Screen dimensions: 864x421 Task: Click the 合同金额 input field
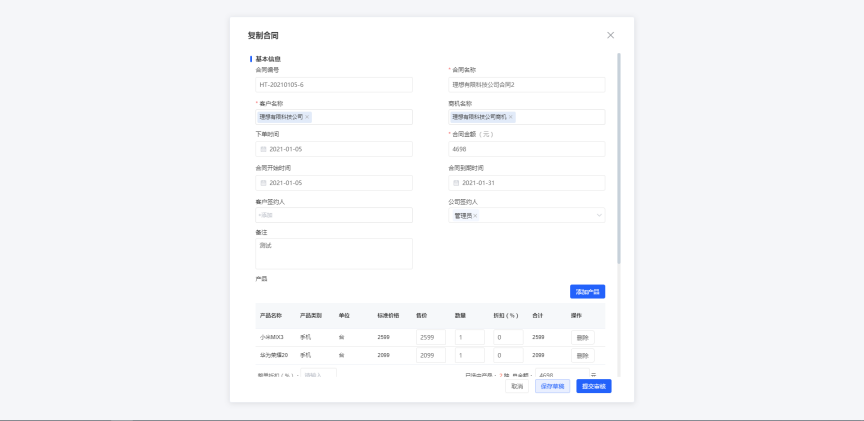click(x=526, y=149)
